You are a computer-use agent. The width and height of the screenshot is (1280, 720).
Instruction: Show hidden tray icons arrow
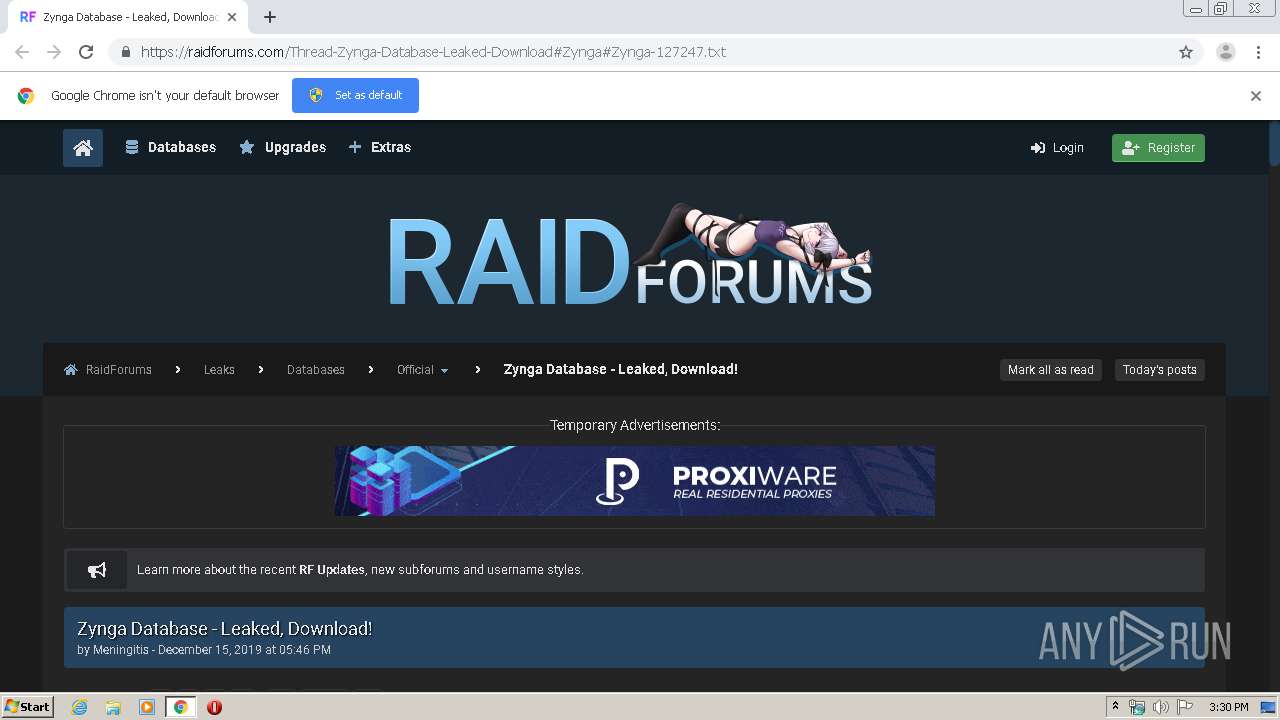[x=1115, y=707]
